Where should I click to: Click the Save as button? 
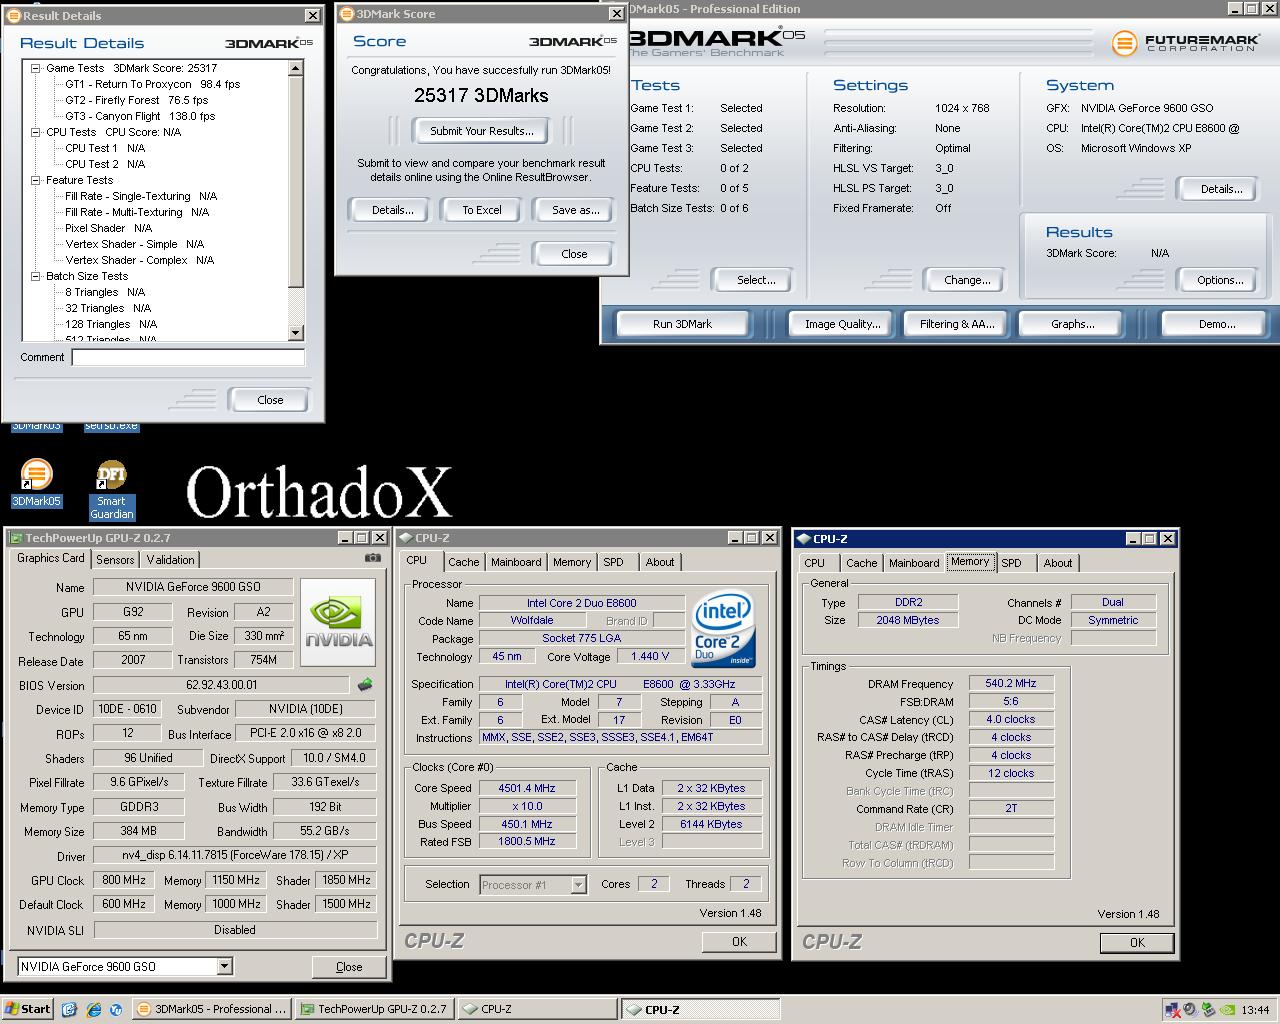575,210
